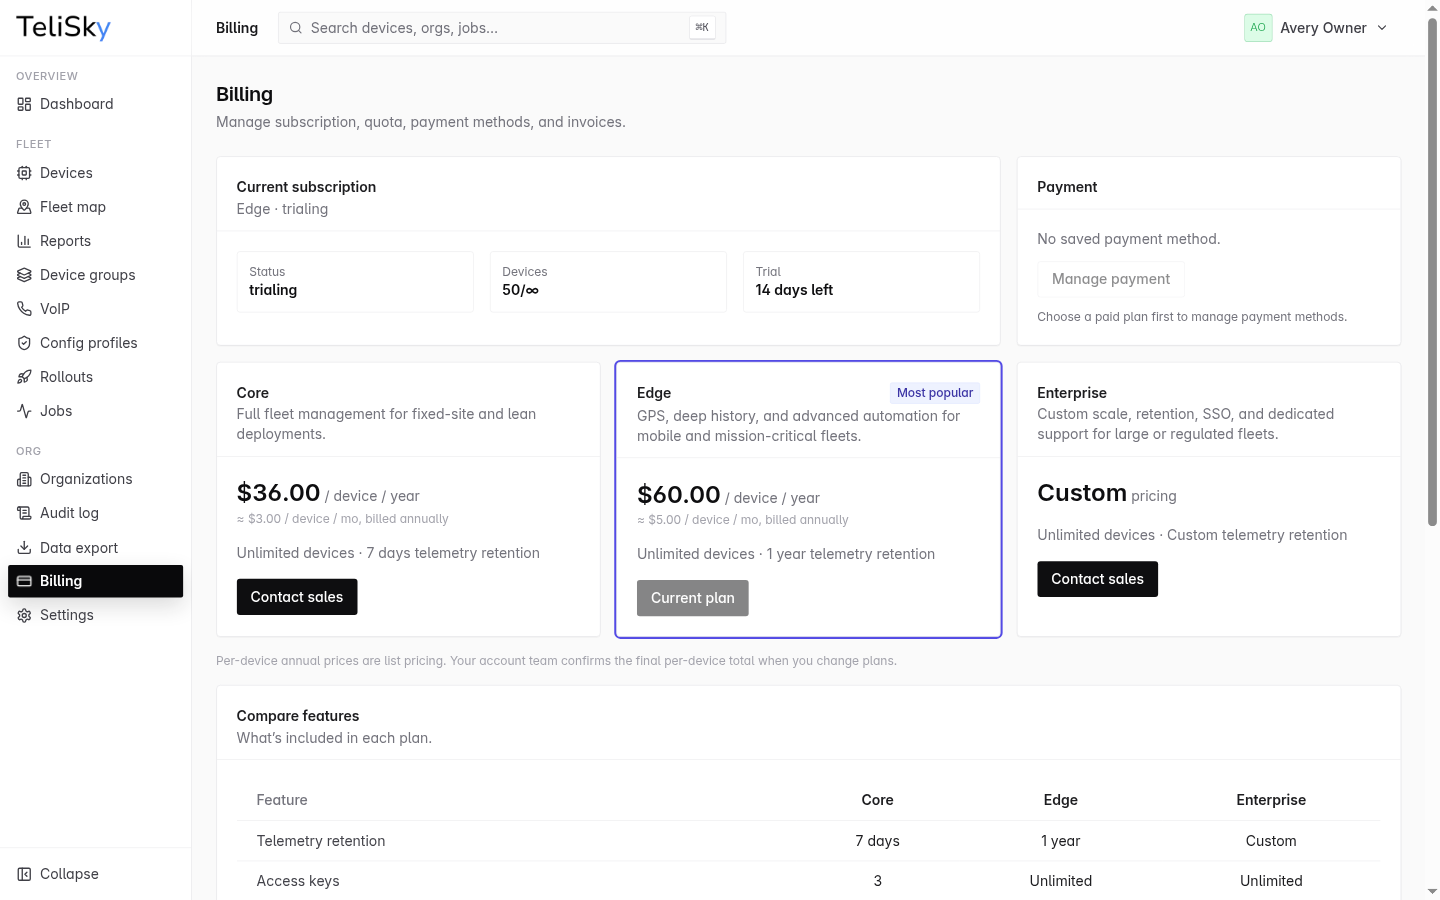Open the Avery Owner account dropdown chevron
1440x900 pixels.
[x=1382, y=28]
